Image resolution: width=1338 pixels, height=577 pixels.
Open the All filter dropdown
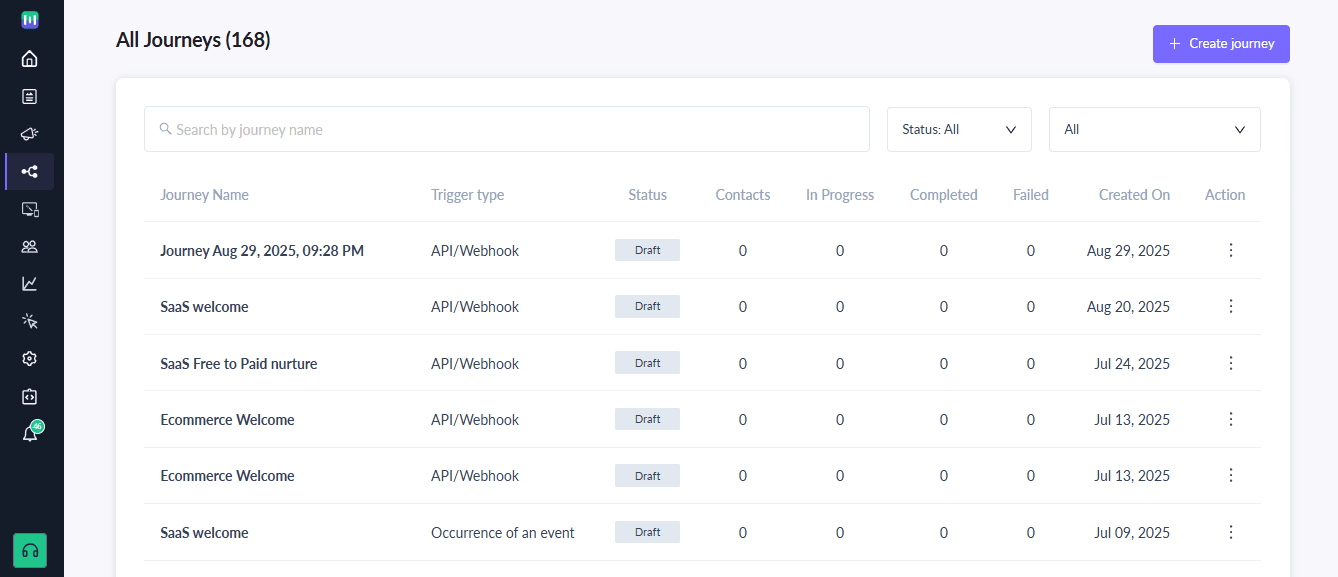coord(1154,130)
